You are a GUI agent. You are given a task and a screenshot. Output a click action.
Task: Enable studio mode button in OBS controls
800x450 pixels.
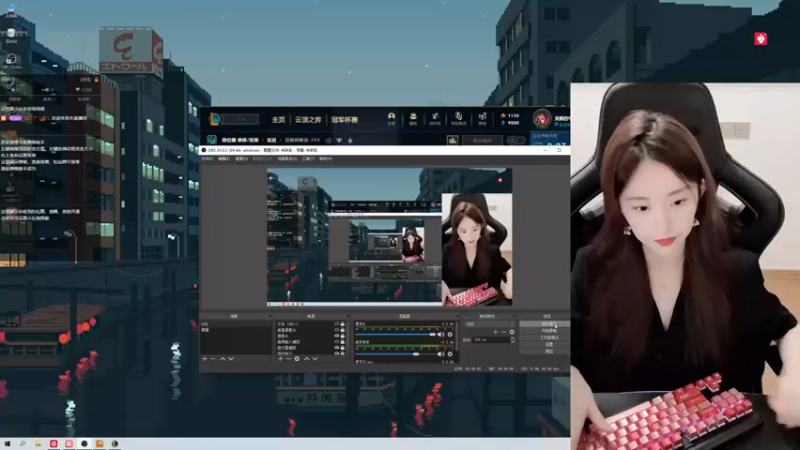click(544, 338)
